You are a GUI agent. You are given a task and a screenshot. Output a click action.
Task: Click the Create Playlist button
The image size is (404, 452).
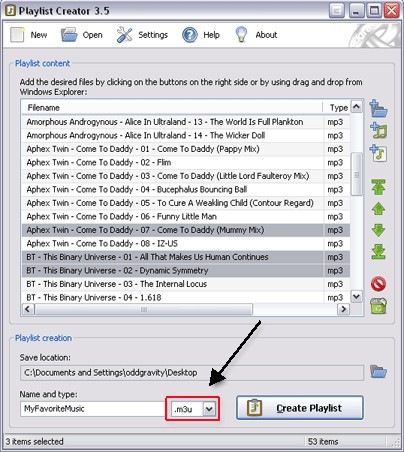click(300, 408)
